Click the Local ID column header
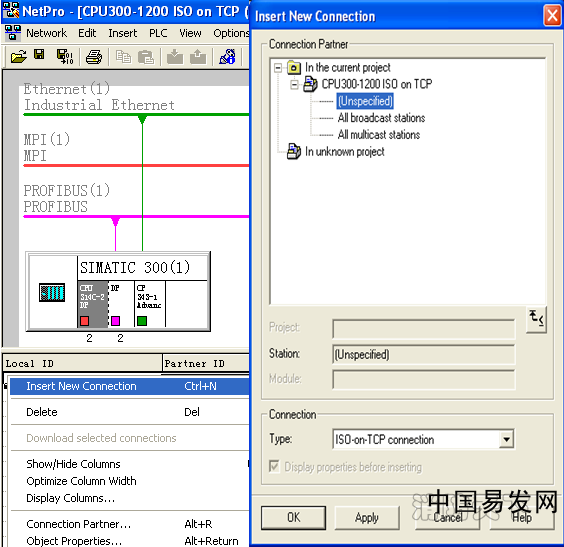Screen dimensions: 564x547 82,363
